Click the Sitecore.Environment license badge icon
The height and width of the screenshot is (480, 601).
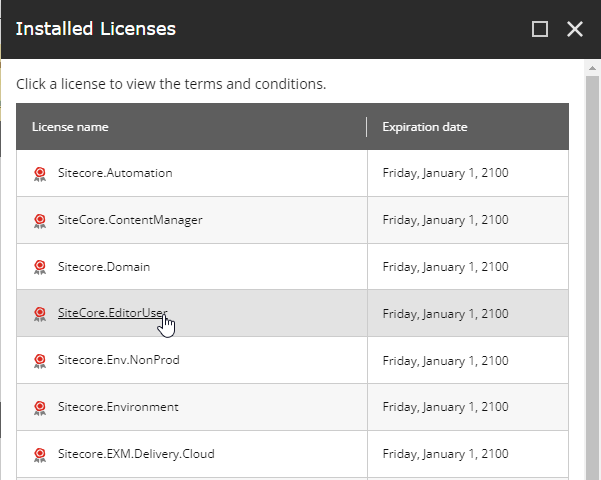point(40,408)
